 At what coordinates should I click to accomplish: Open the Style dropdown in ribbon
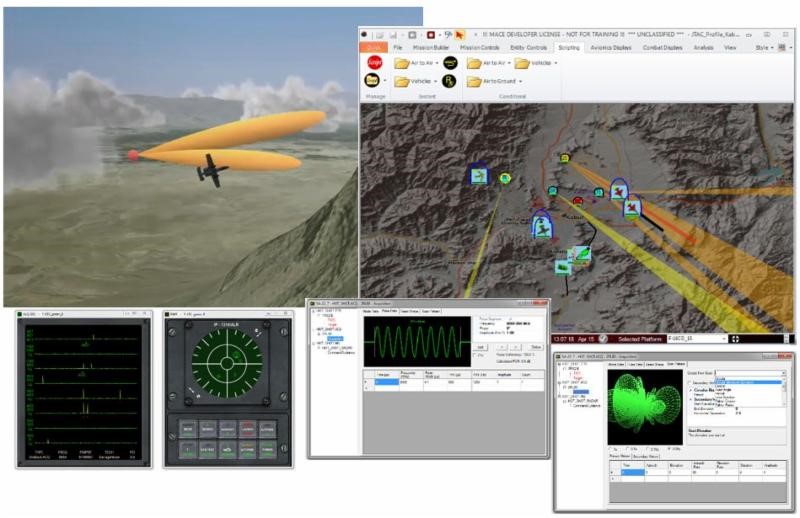click(764, 47)
